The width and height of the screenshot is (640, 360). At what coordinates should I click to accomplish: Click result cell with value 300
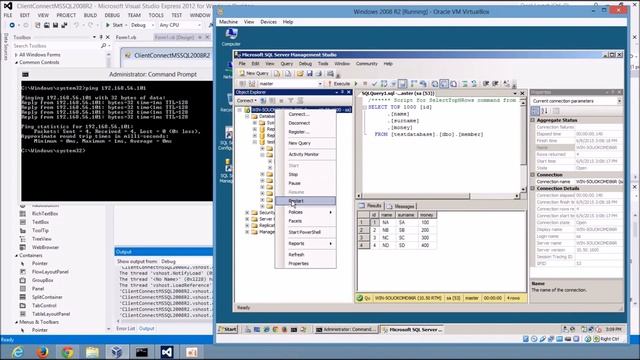[427, 238]
